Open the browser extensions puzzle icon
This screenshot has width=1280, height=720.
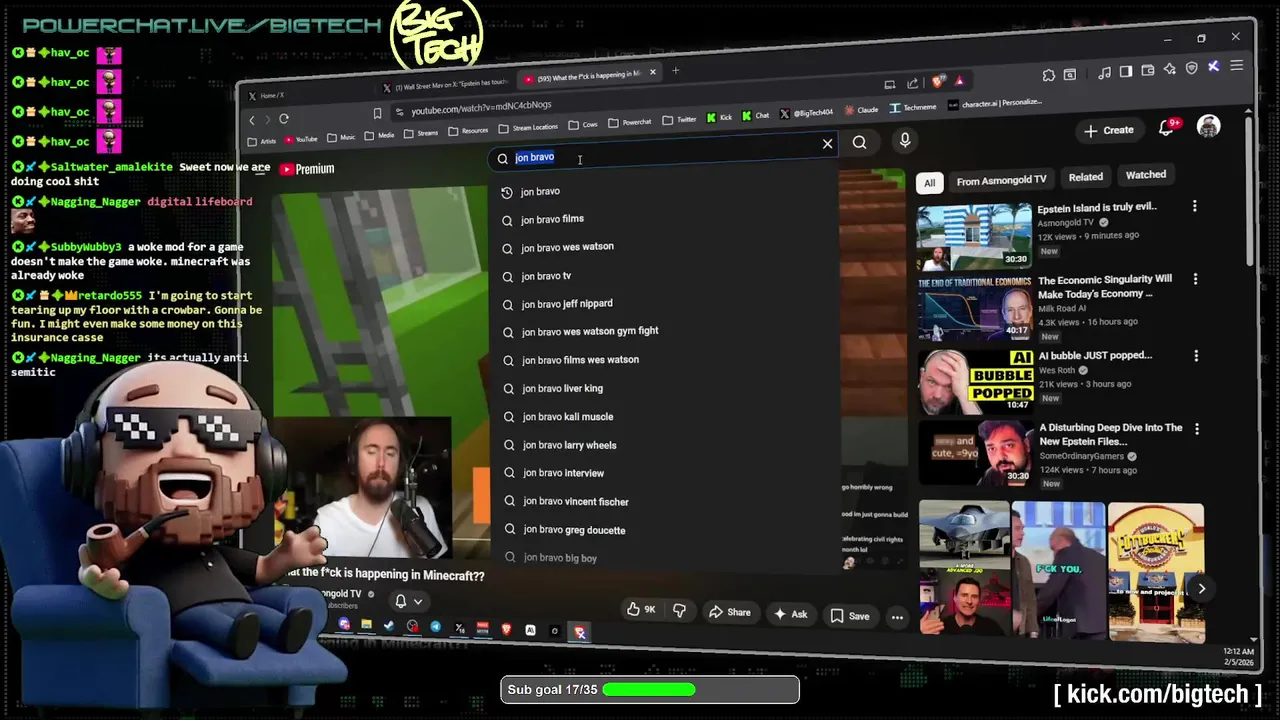(x=1048, y=75)
